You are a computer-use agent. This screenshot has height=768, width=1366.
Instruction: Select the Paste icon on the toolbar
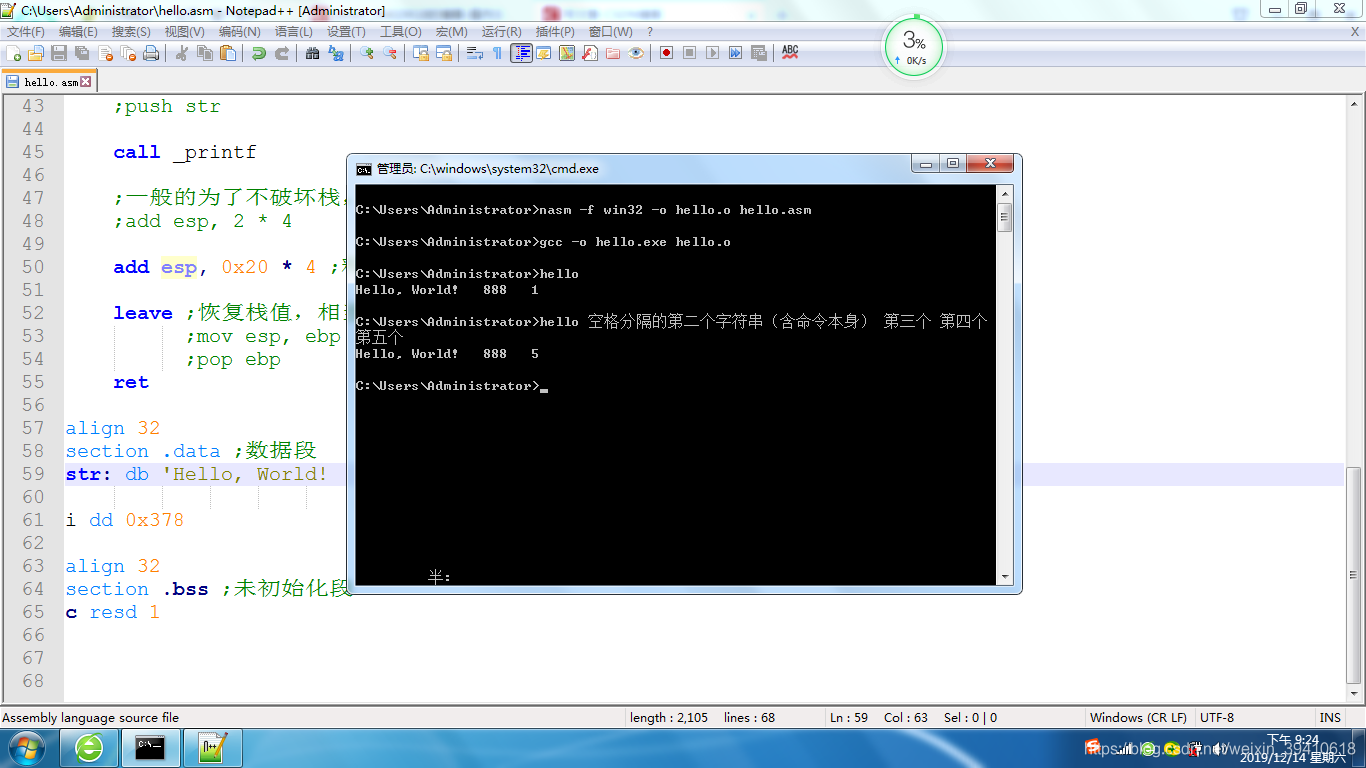pos(228,53)
